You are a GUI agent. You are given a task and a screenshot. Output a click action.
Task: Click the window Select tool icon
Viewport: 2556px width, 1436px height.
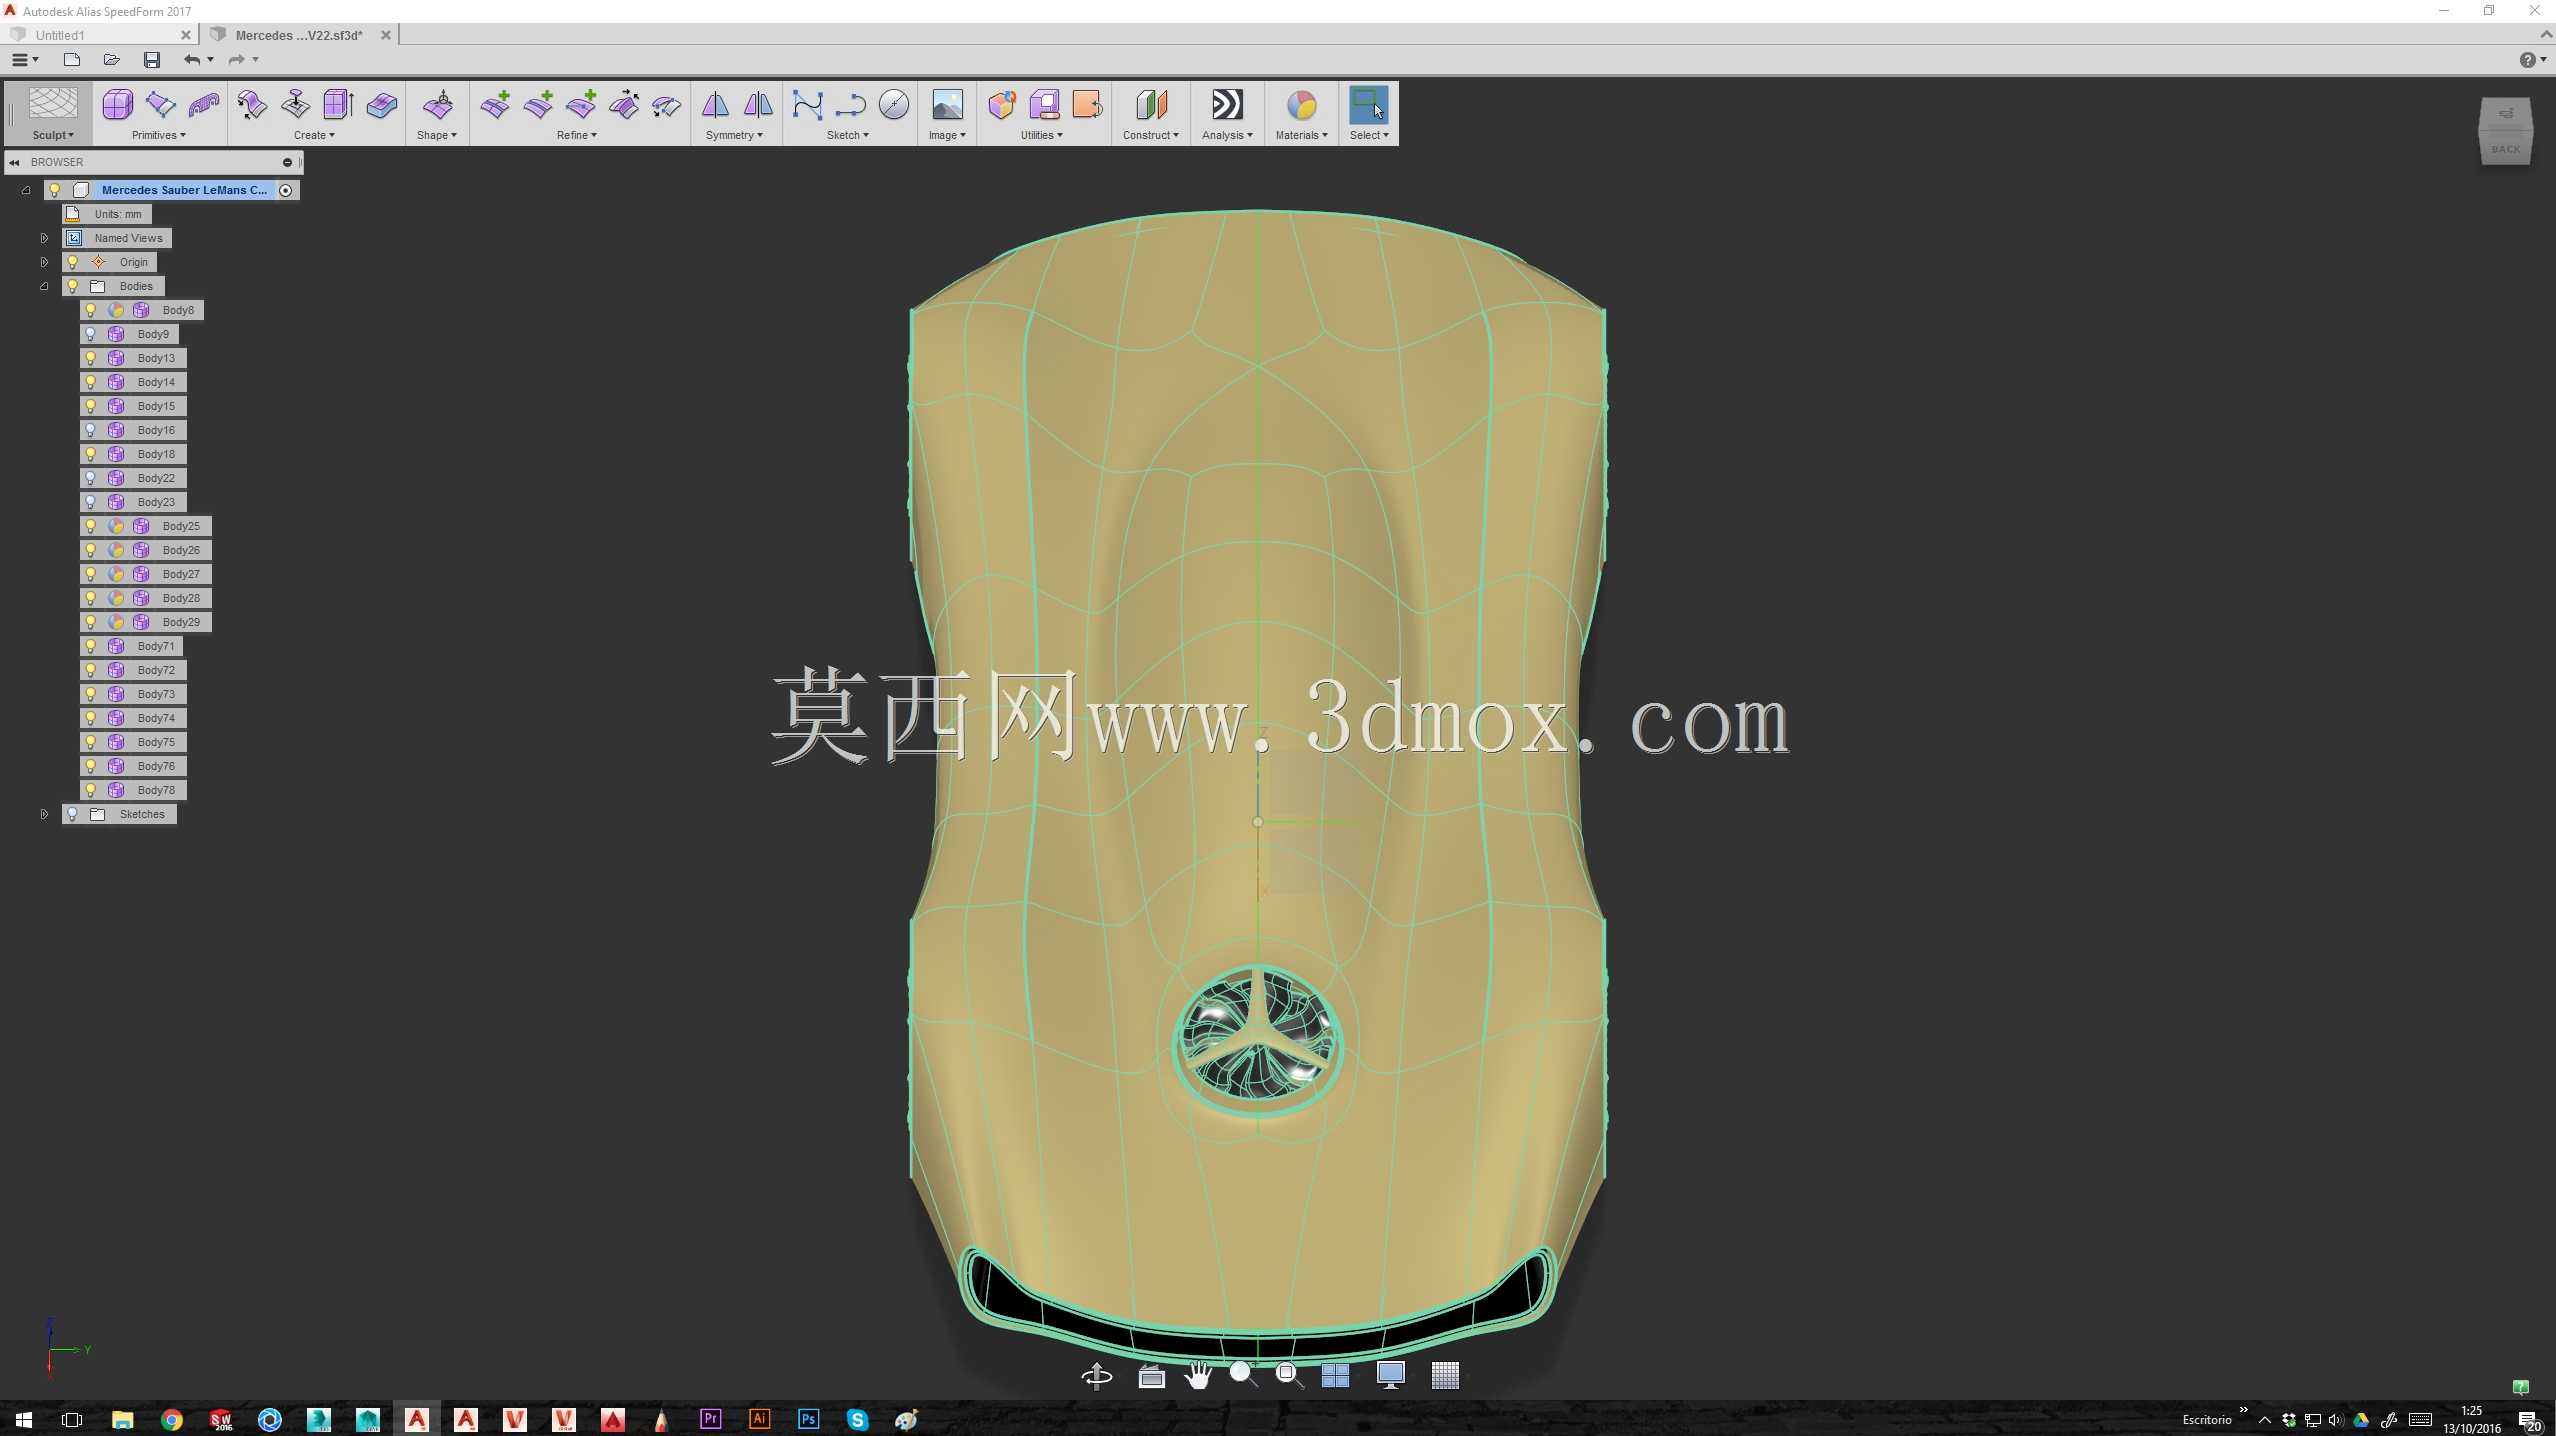pyautogui.click(x=1368, y=104)
